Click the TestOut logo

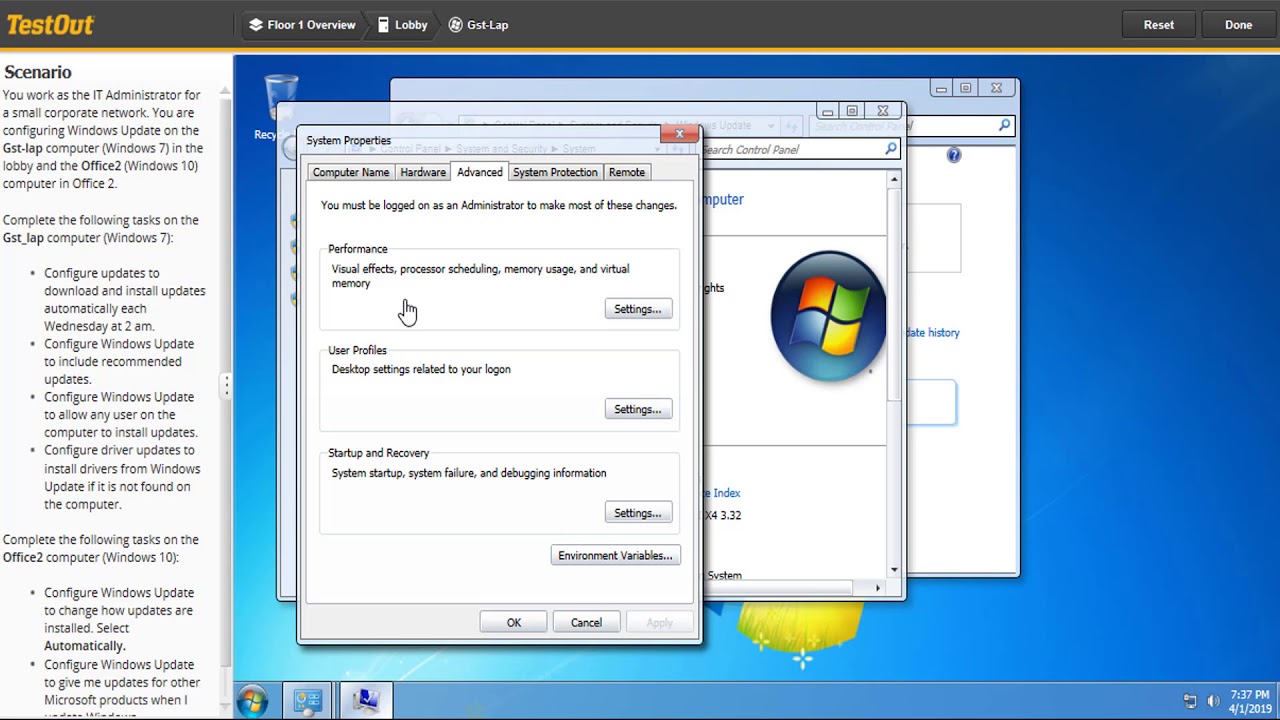50,24
